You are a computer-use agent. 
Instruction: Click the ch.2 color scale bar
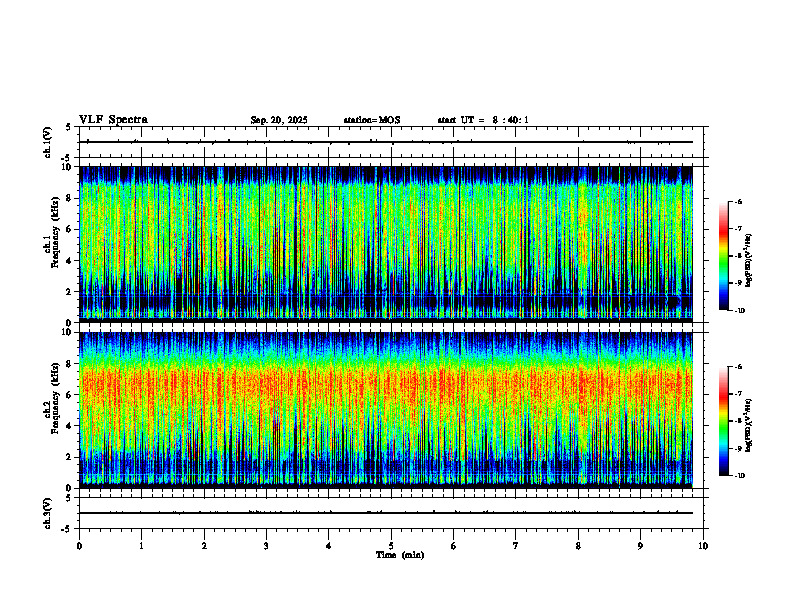tap(723, 421)
